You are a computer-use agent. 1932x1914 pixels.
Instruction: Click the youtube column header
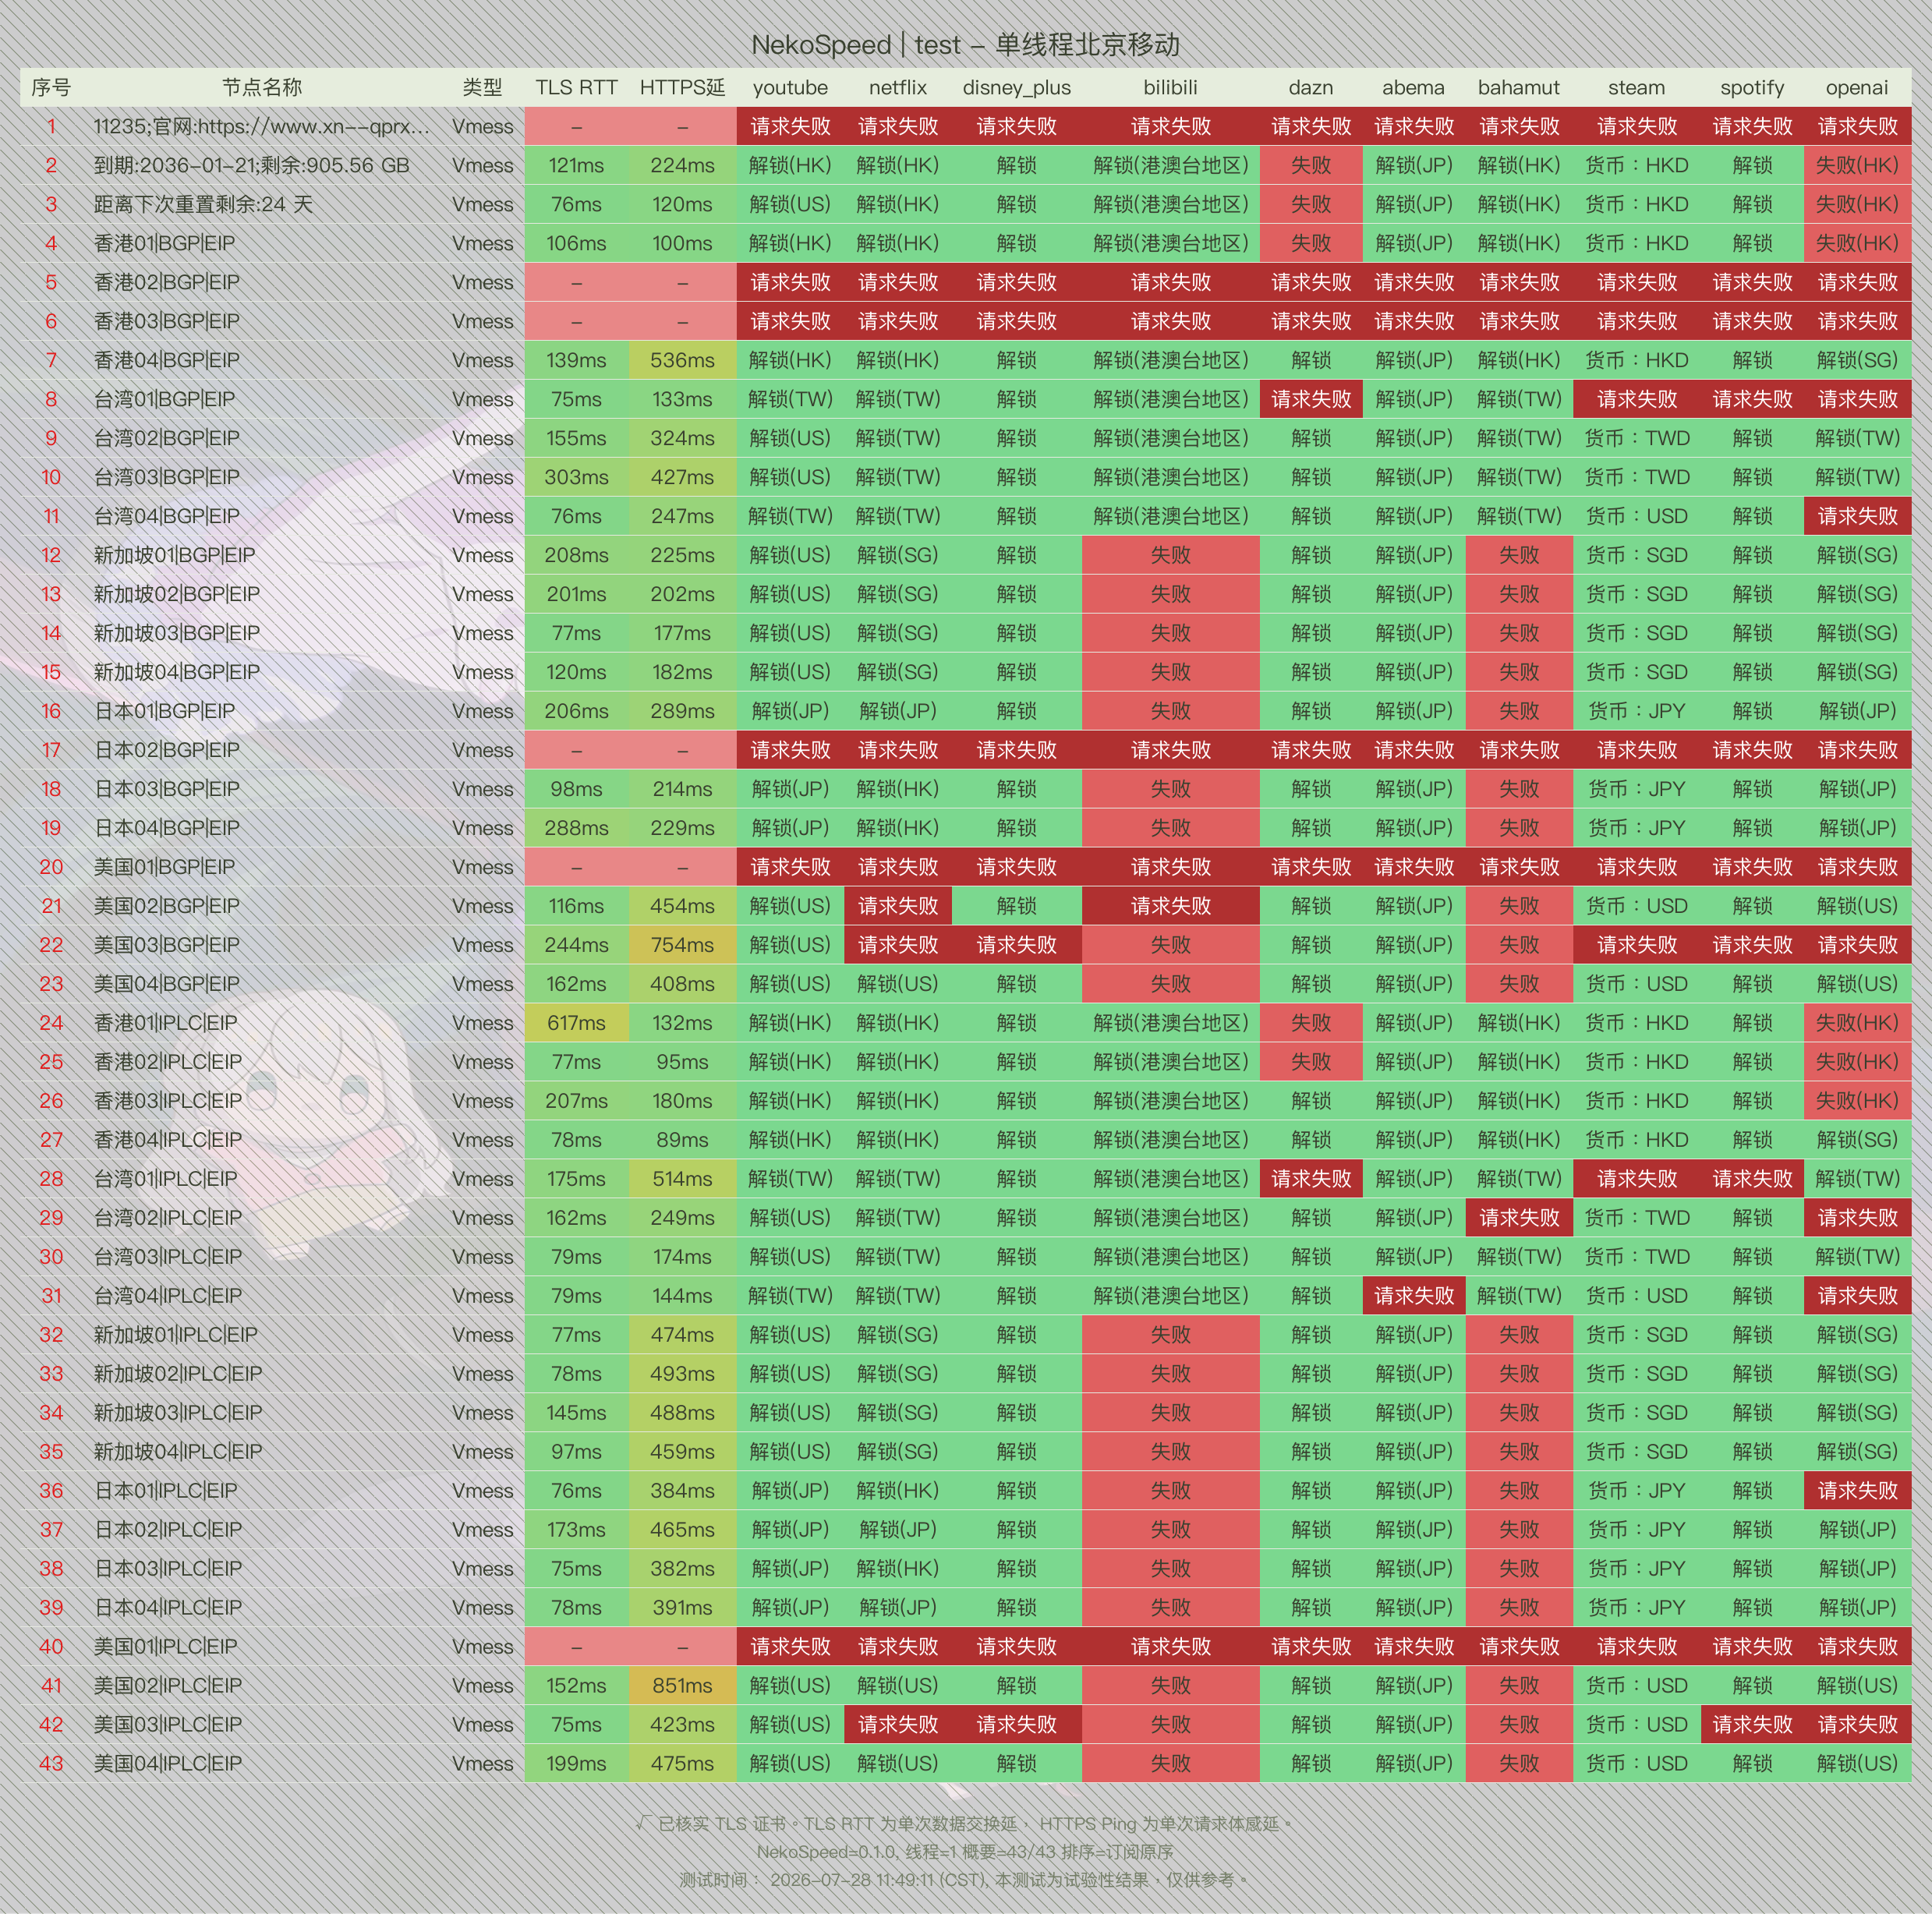coord(790,88)
